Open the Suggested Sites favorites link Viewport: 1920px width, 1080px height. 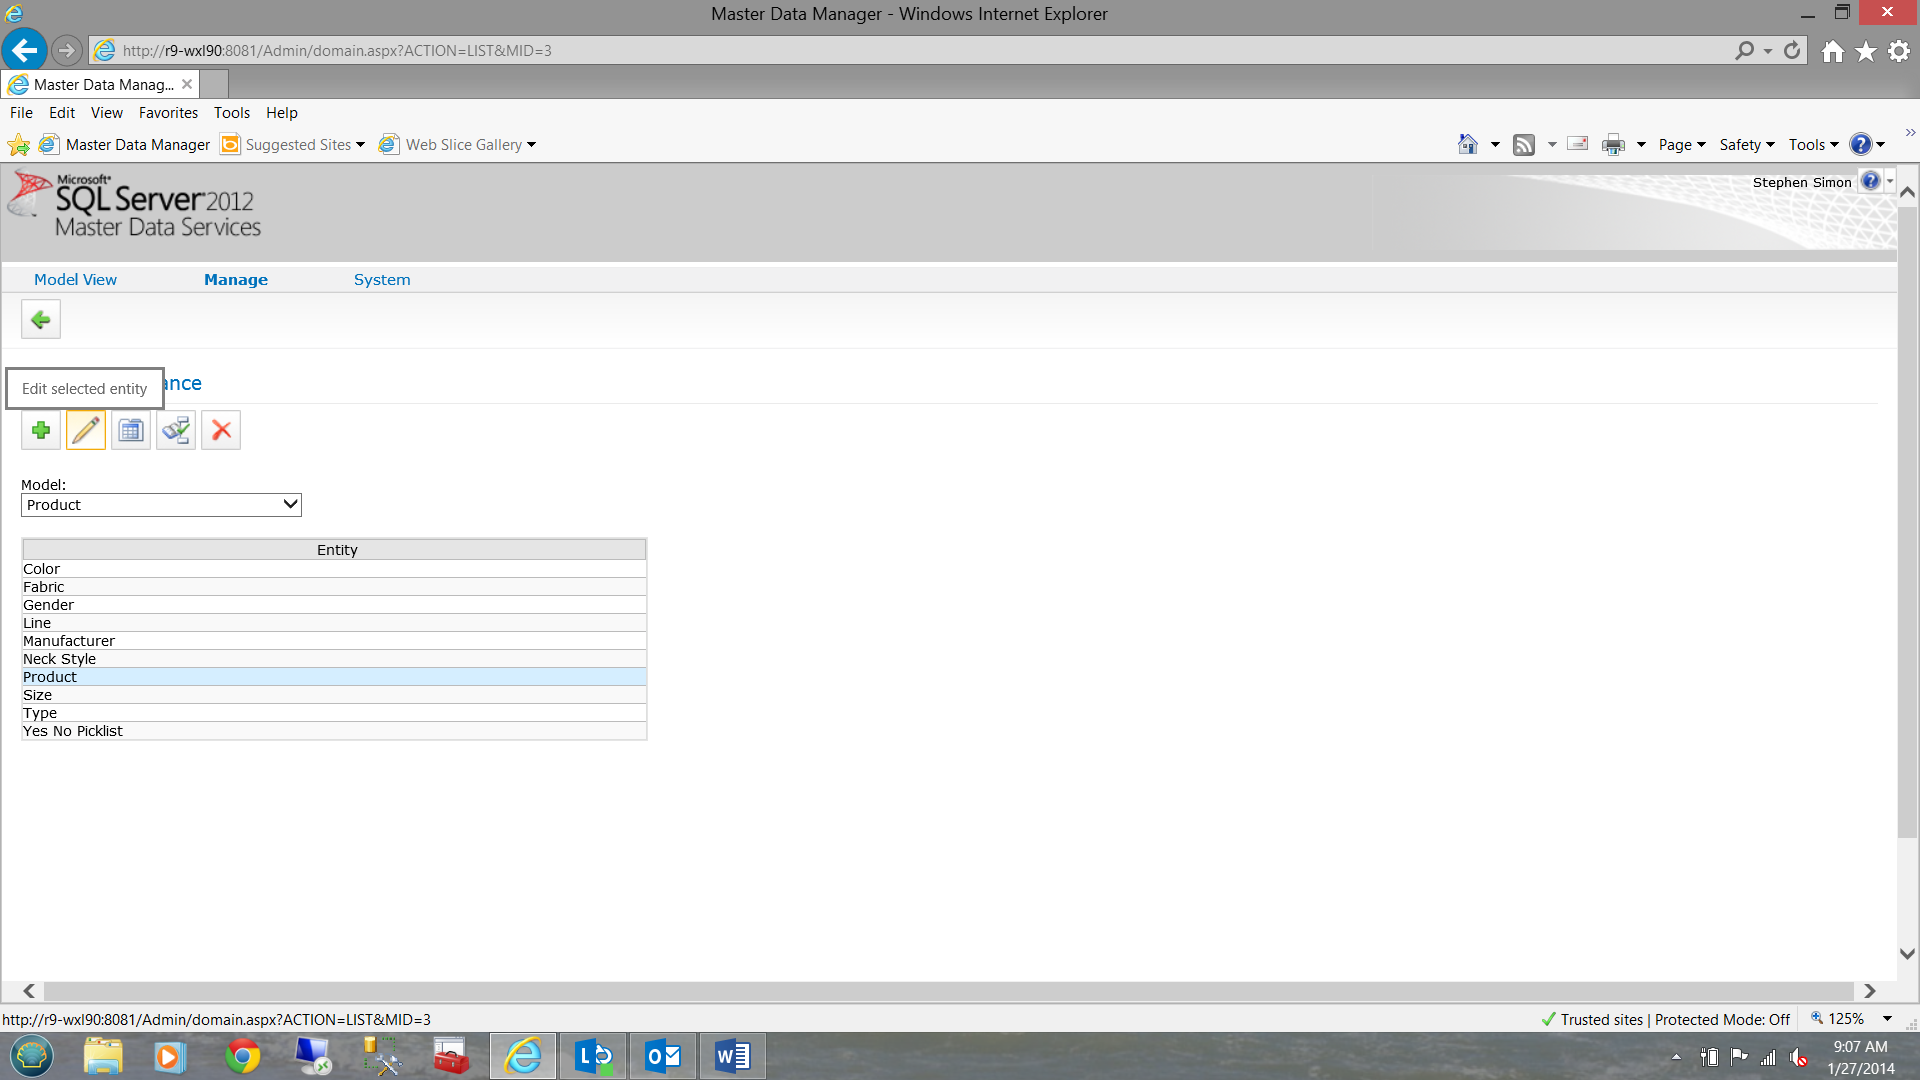click(x=297, y=145)
